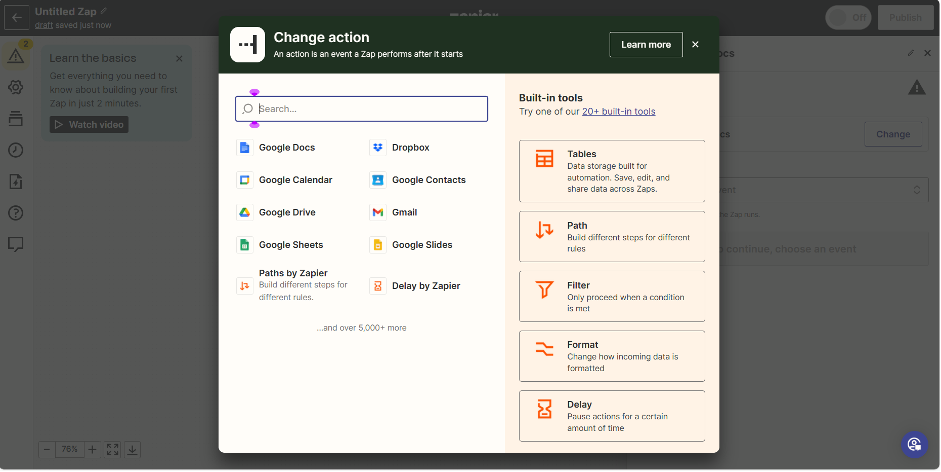The width and height of the screenshot is (941, 472).
Task: Open the Tables built-in tool
Action: coord(612,171)
